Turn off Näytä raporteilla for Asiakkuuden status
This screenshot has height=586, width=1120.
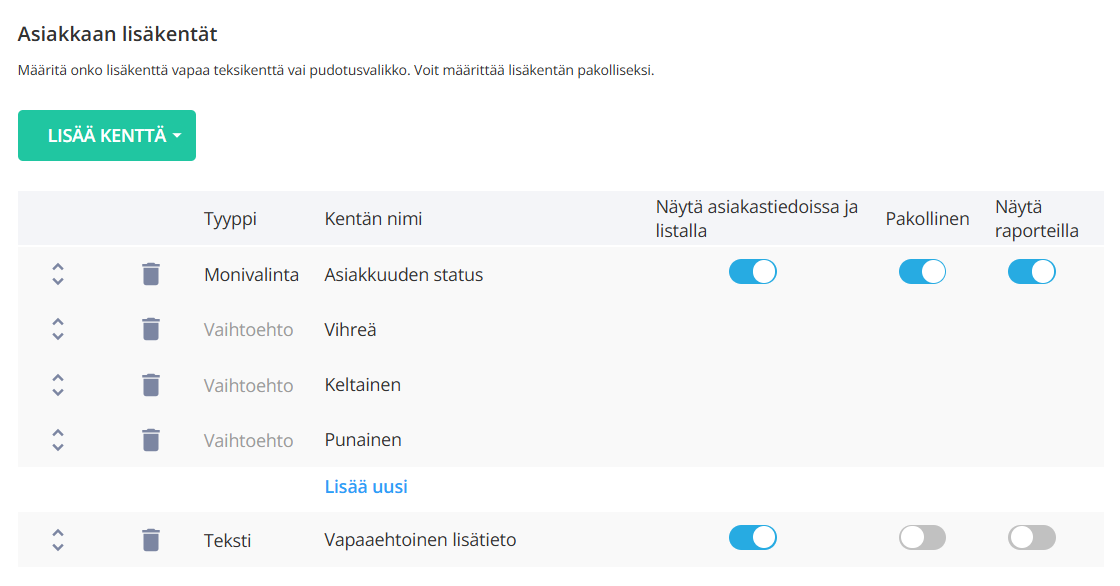click(x=1031, y=272)
